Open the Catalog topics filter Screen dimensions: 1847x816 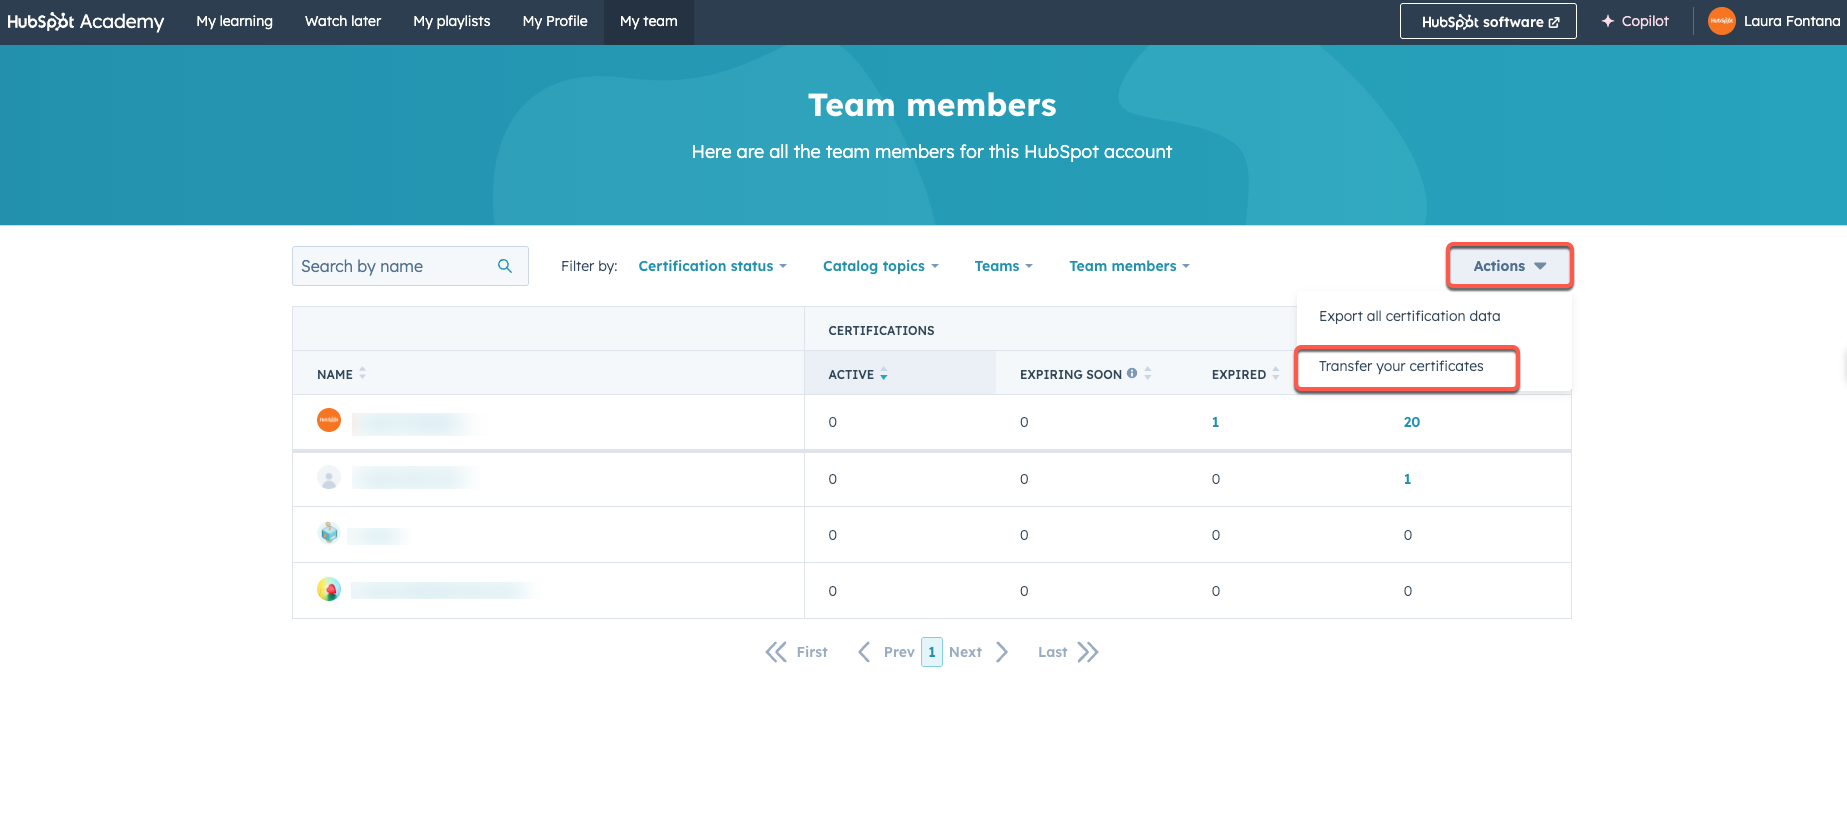point(881,266)
